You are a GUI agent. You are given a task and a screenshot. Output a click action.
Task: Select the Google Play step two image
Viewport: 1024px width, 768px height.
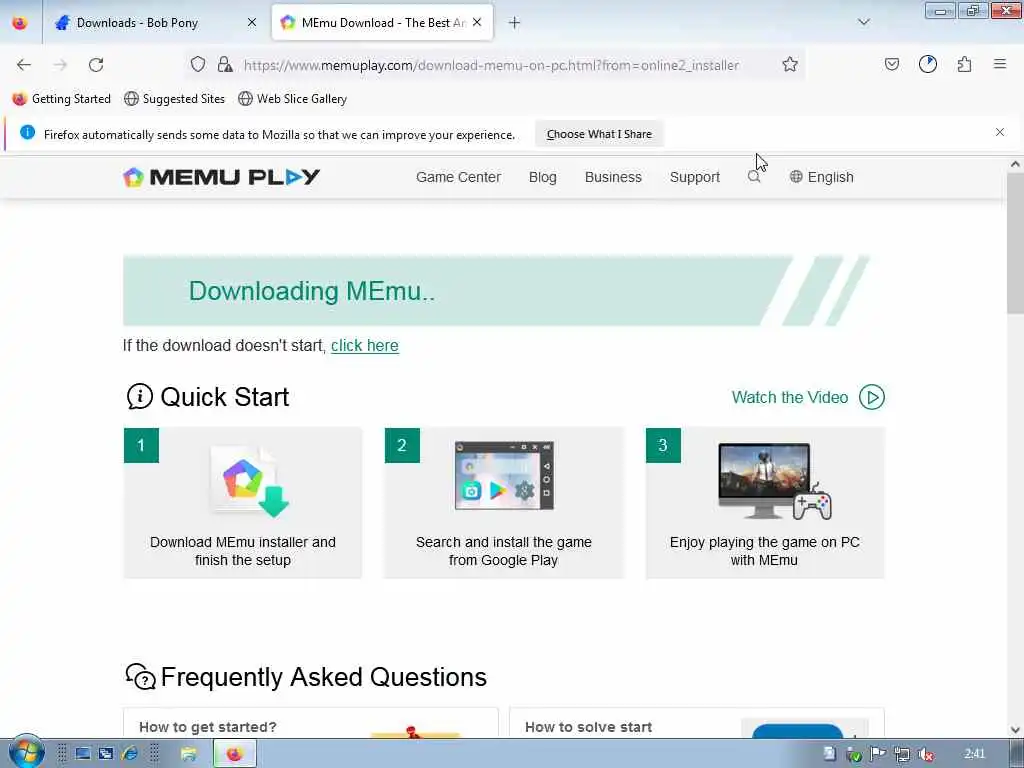click(504, 475)
